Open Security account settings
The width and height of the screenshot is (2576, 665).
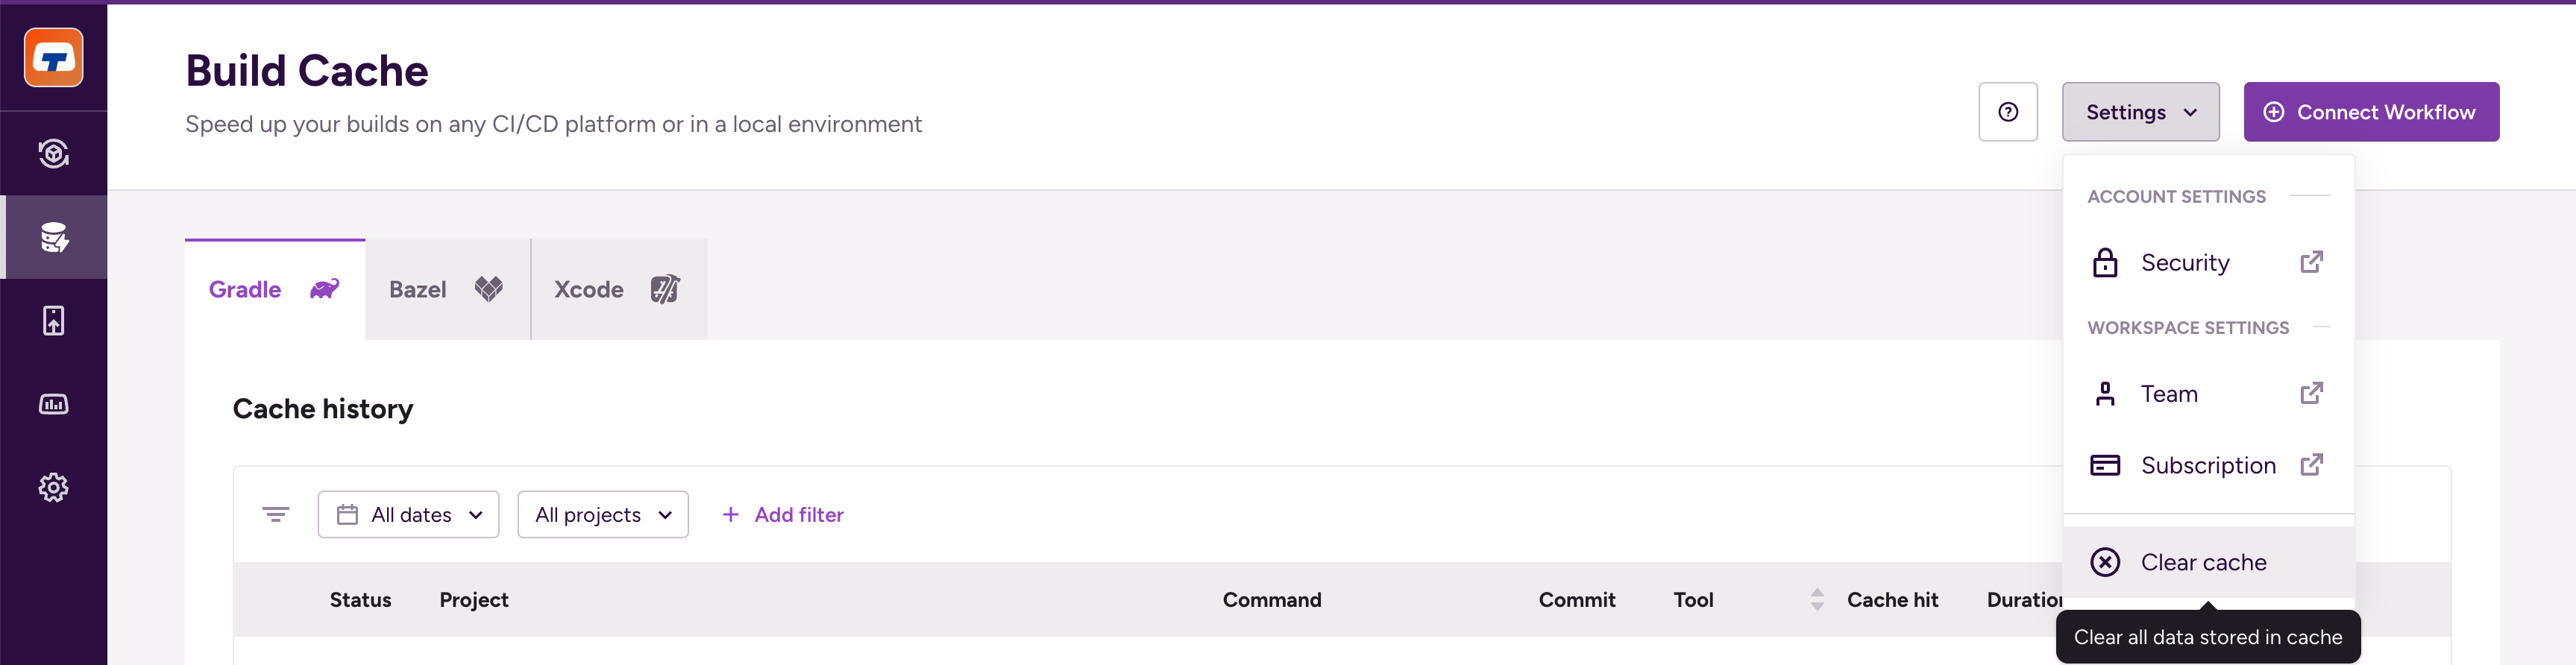tap(2207, 263)
